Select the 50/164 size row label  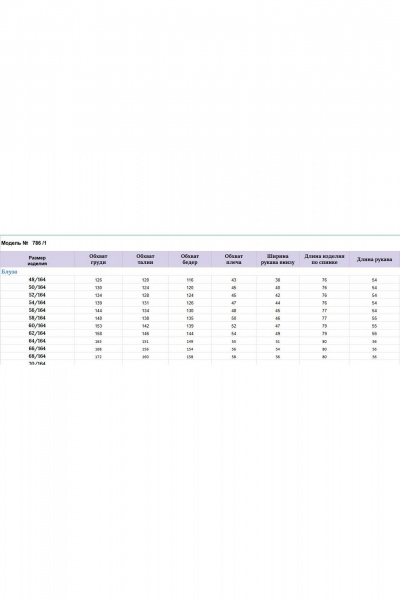(37, 287)
